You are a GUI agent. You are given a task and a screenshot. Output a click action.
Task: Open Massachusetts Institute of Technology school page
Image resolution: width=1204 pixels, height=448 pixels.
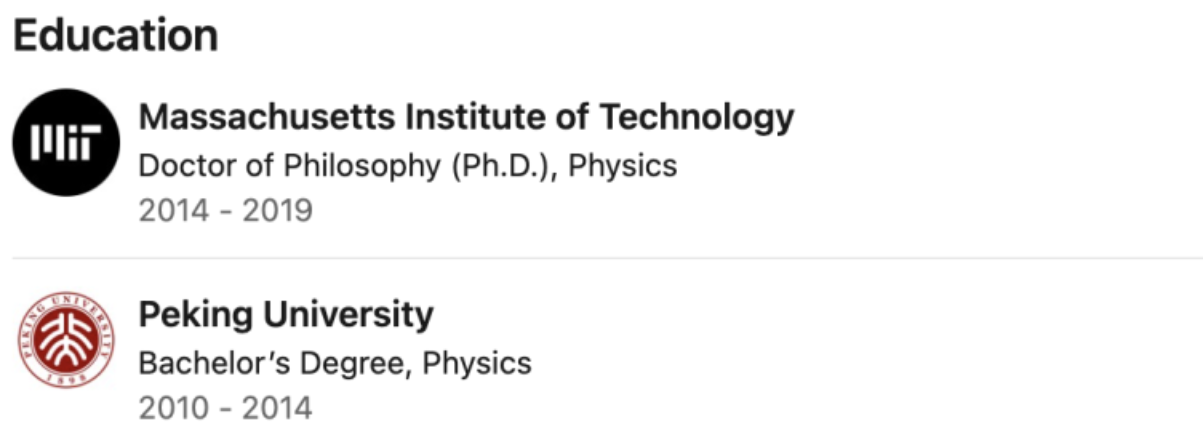coord(465,118)
